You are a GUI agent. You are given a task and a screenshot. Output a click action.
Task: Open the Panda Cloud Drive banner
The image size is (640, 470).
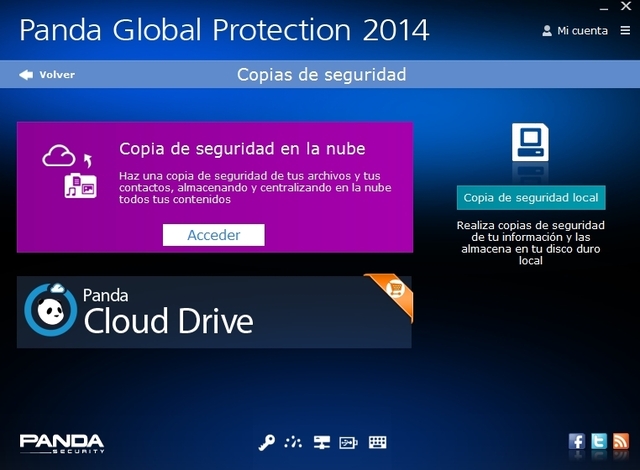[214, 312]
